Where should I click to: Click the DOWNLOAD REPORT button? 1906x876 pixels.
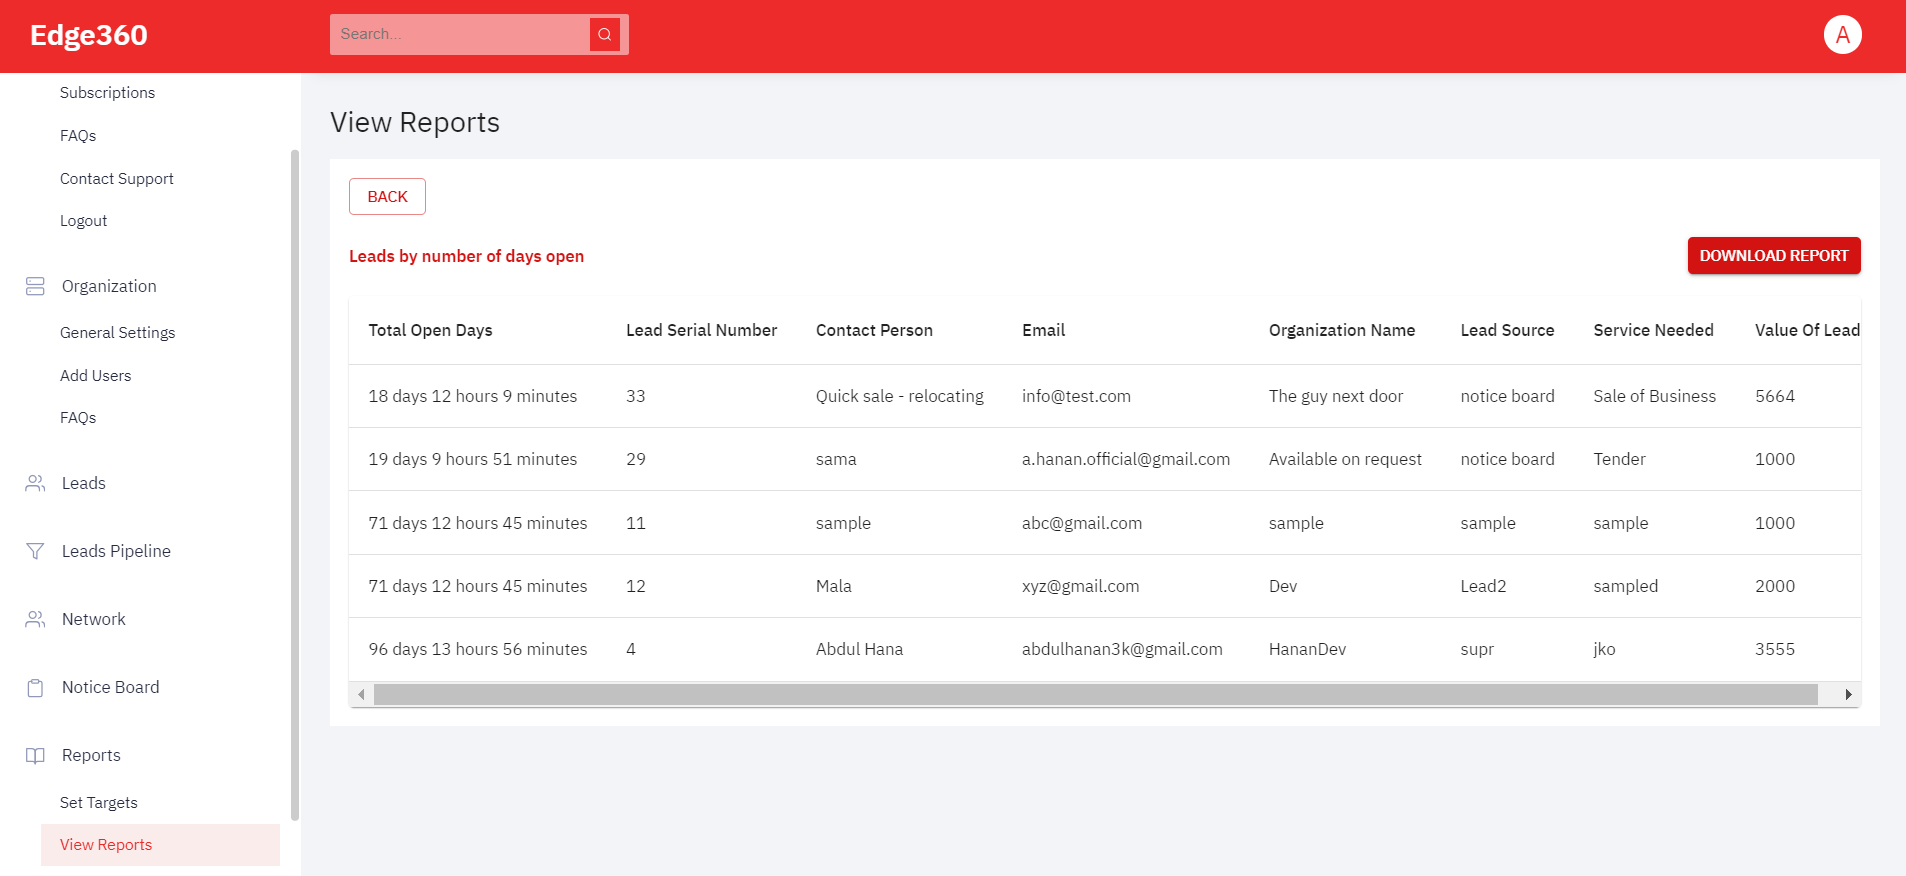tap(1773, 256)
